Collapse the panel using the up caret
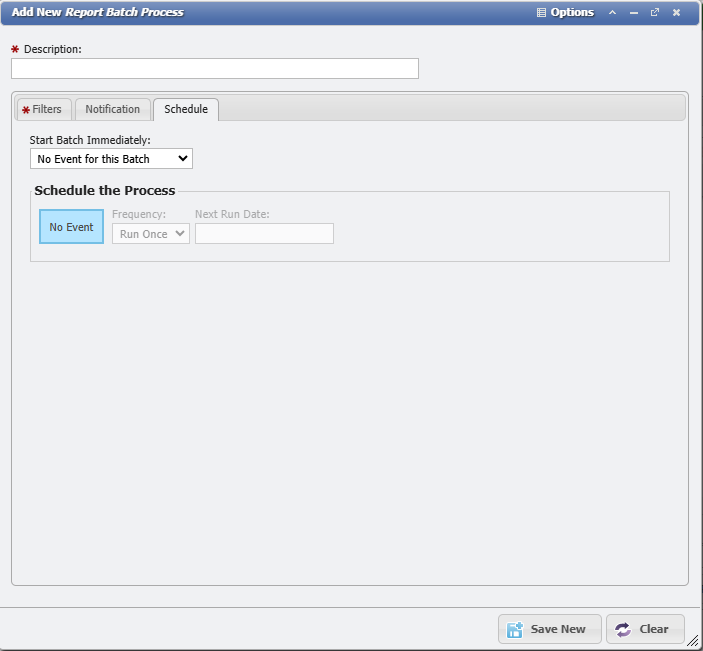 (612, 13)
